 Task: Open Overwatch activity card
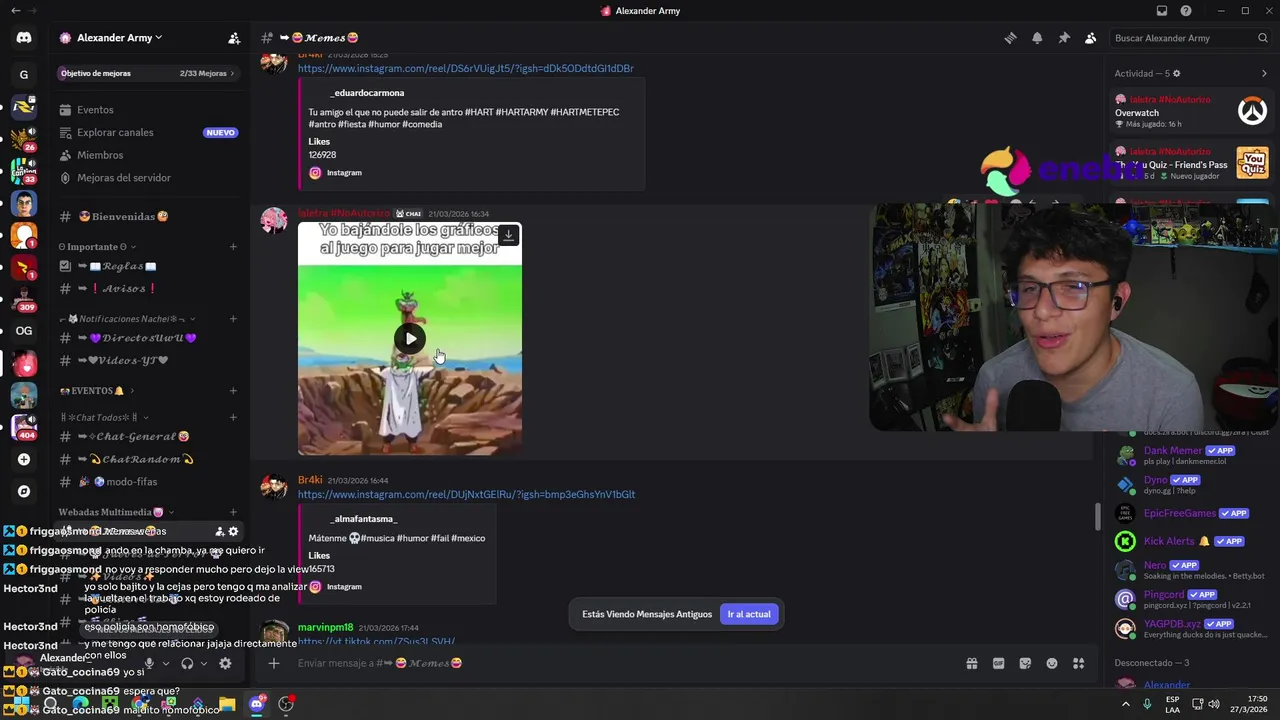(1191, 111)
